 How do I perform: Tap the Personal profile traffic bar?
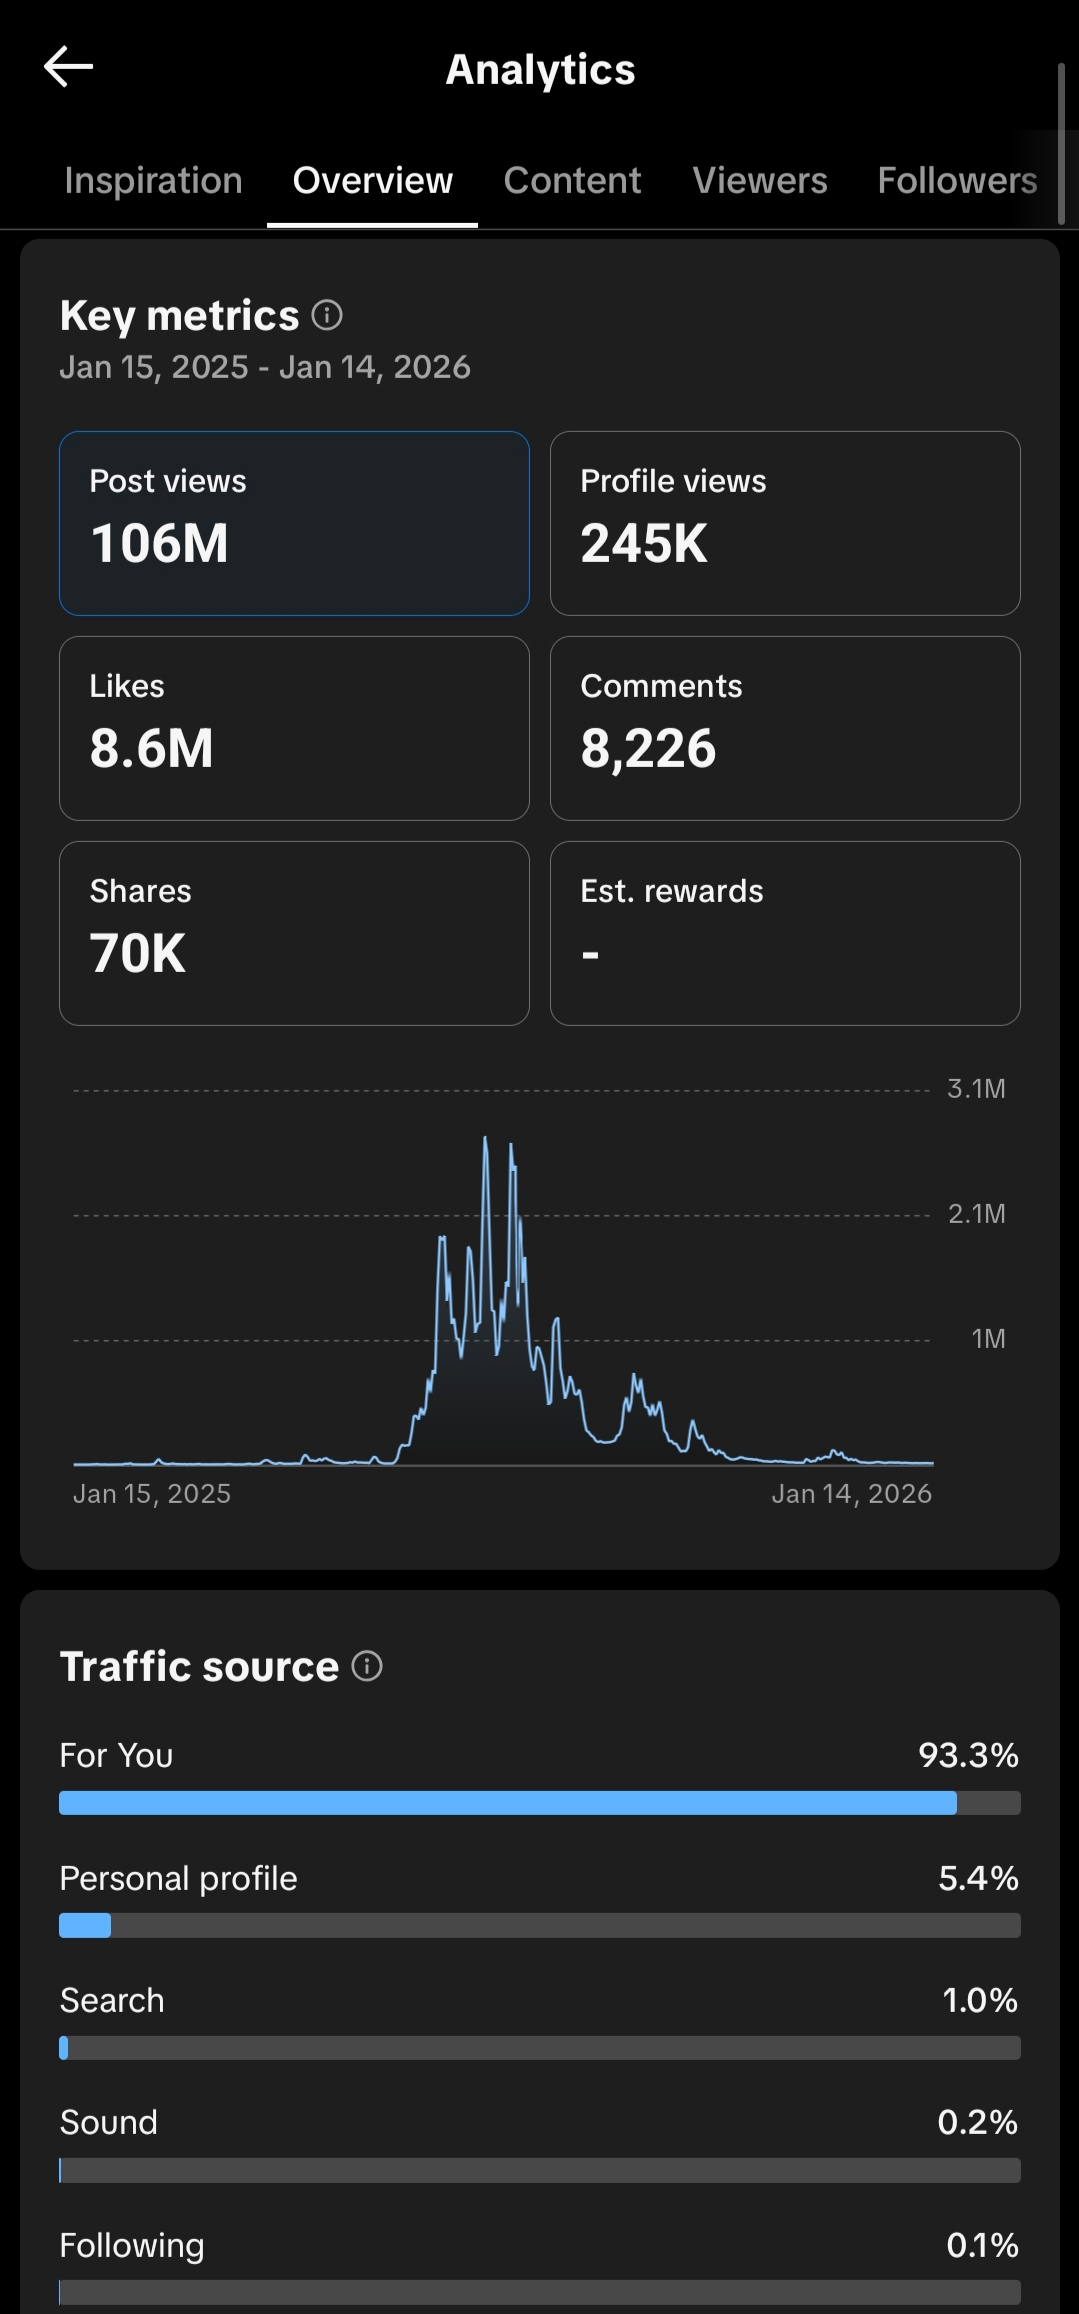(540, 1925)
